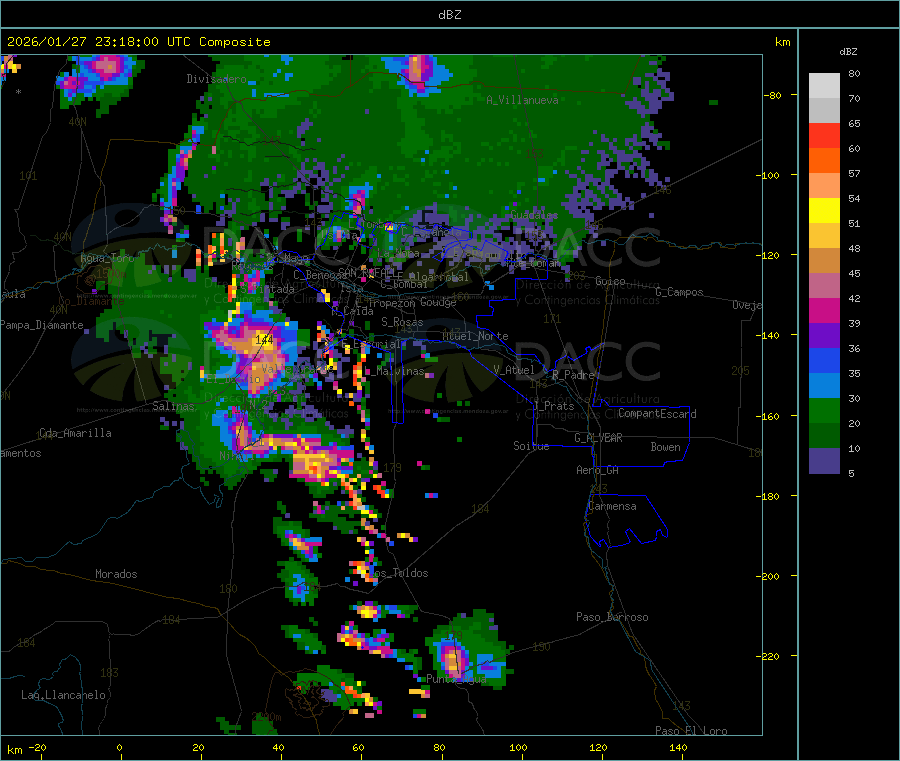Click the -80 km y-axis tick label

[771, 95]
